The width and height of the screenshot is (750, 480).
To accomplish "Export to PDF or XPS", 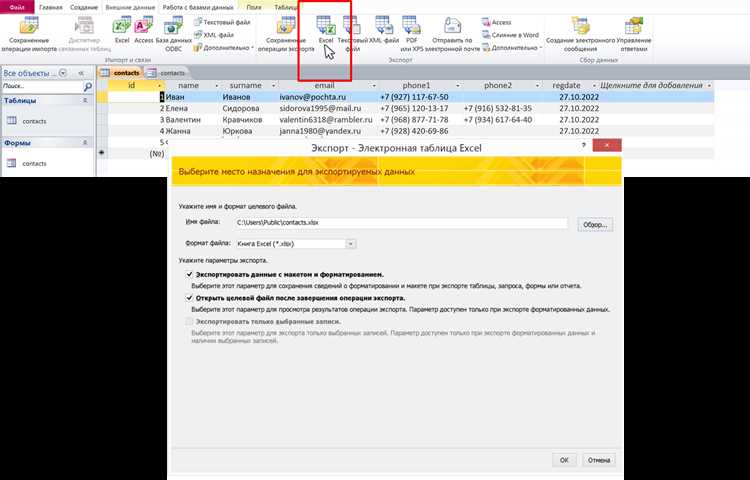I will click(411, 34).
